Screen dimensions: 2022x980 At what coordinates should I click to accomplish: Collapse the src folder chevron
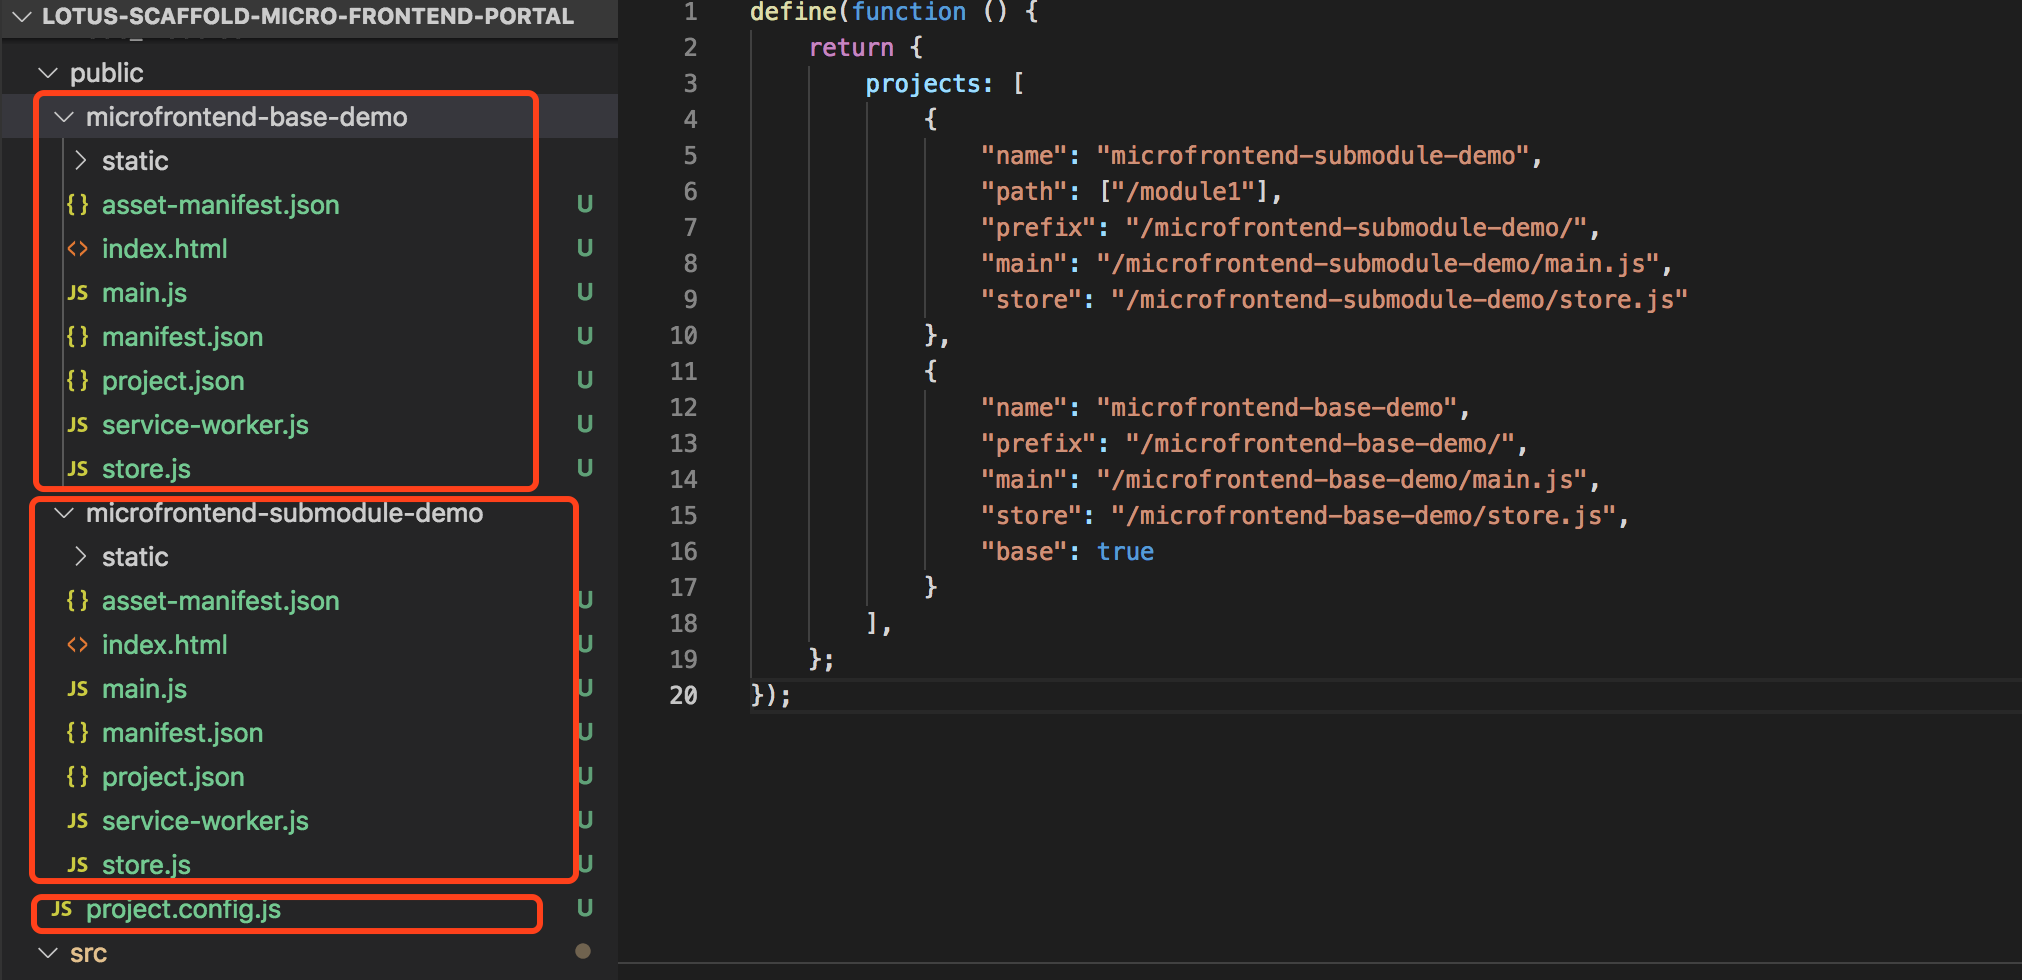pyautogui.click(x=47, y=953)
